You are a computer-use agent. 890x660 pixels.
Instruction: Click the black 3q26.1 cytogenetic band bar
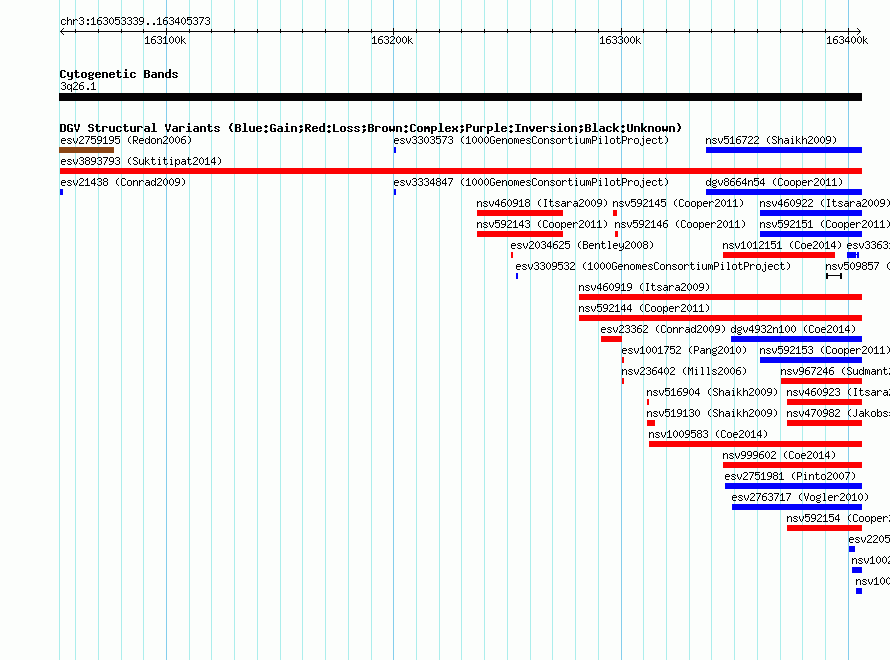[x=460, y=97]
